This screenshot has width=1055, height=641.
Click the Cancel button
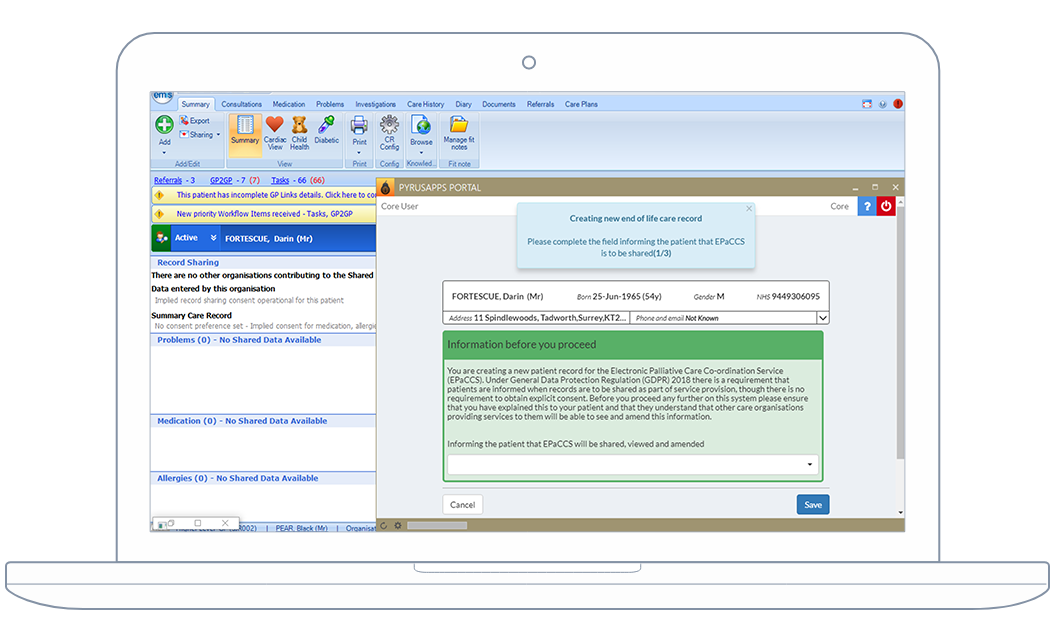coord(462,504)
